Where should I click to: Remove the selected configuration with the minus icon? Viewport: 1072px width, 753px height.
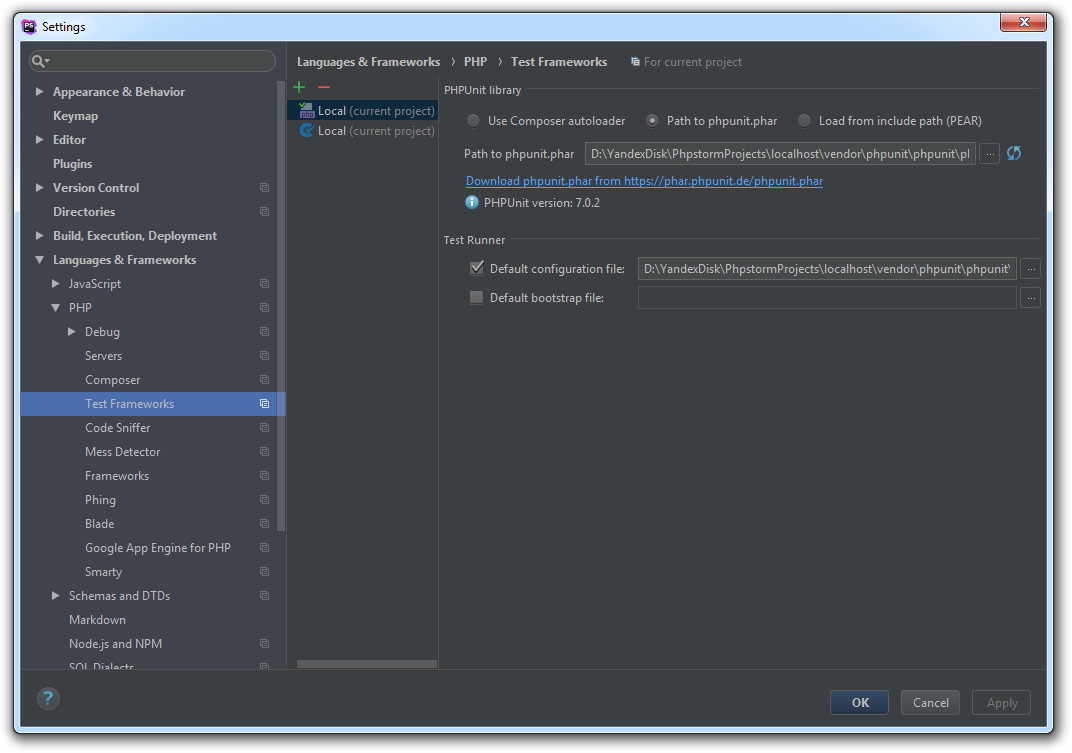tap(323, 87)
